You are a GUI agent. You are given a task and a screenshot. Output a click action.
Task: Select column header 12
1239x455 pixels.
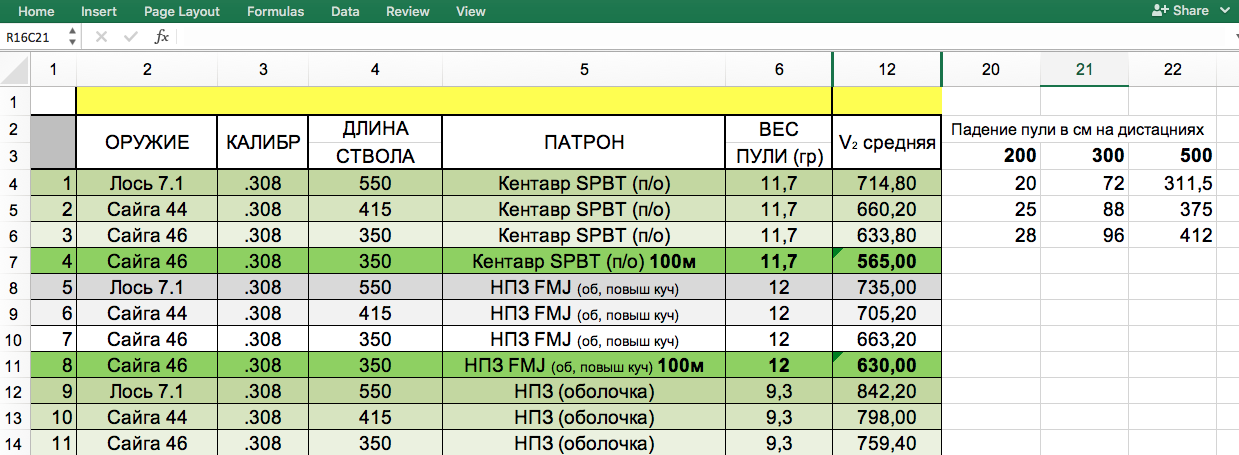(887, 69)
